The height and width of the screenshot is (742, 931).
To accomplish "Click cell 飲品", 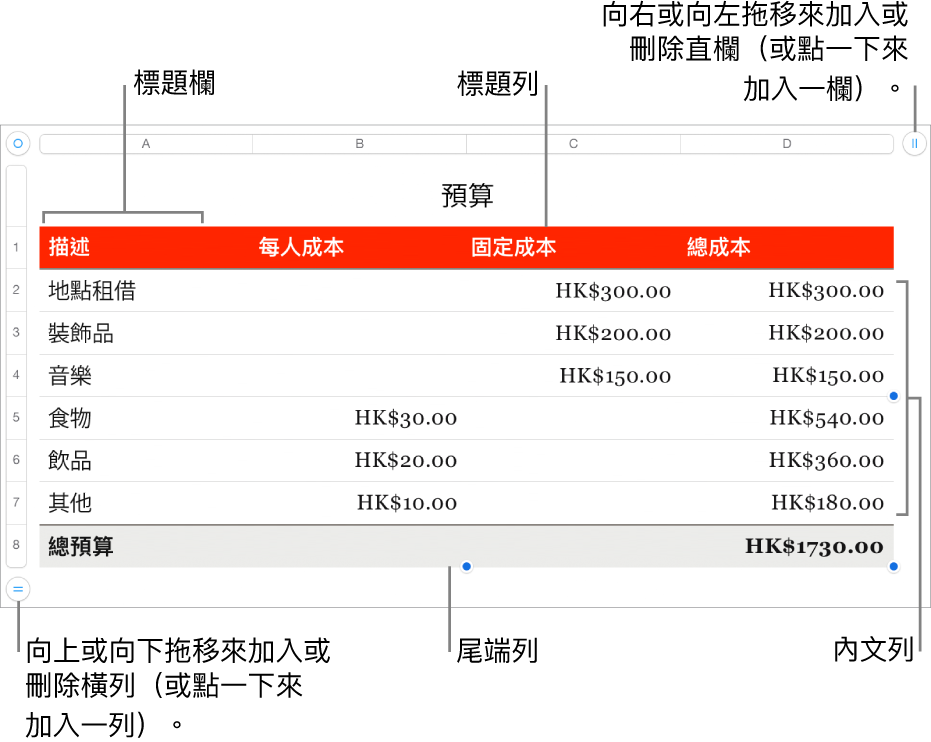I will [x=146, y=461].
